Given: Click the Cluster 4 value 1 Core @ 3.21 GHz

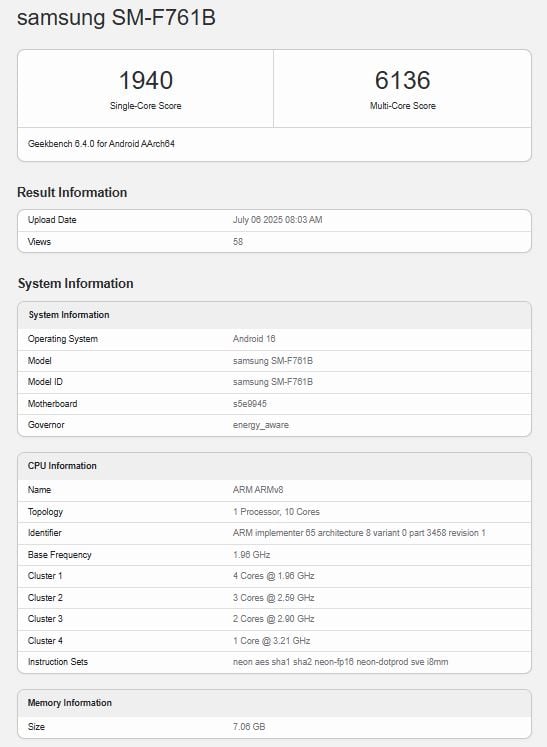Looking at the screenshot, I should [x=272, y=641].
